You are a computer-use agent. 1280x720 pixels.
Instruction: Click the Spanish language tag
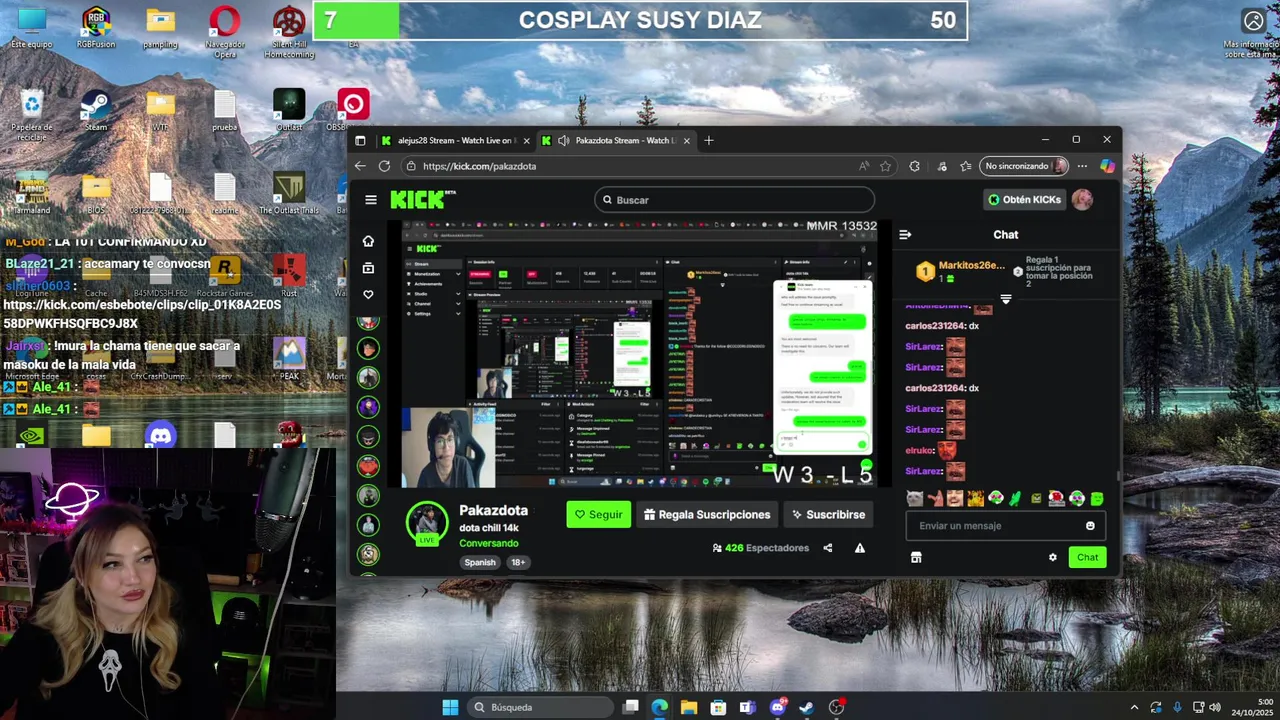480,562
